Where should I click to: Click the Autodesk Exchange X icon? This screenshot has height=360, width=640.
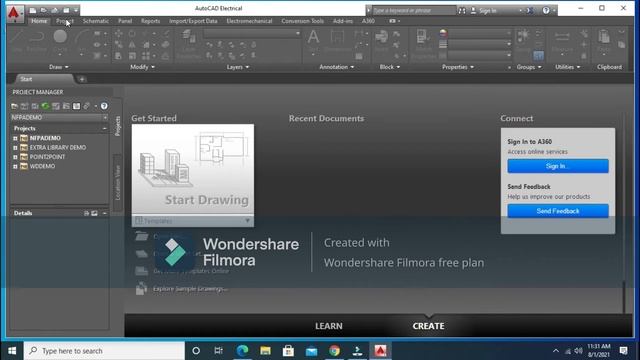(529, 11)
